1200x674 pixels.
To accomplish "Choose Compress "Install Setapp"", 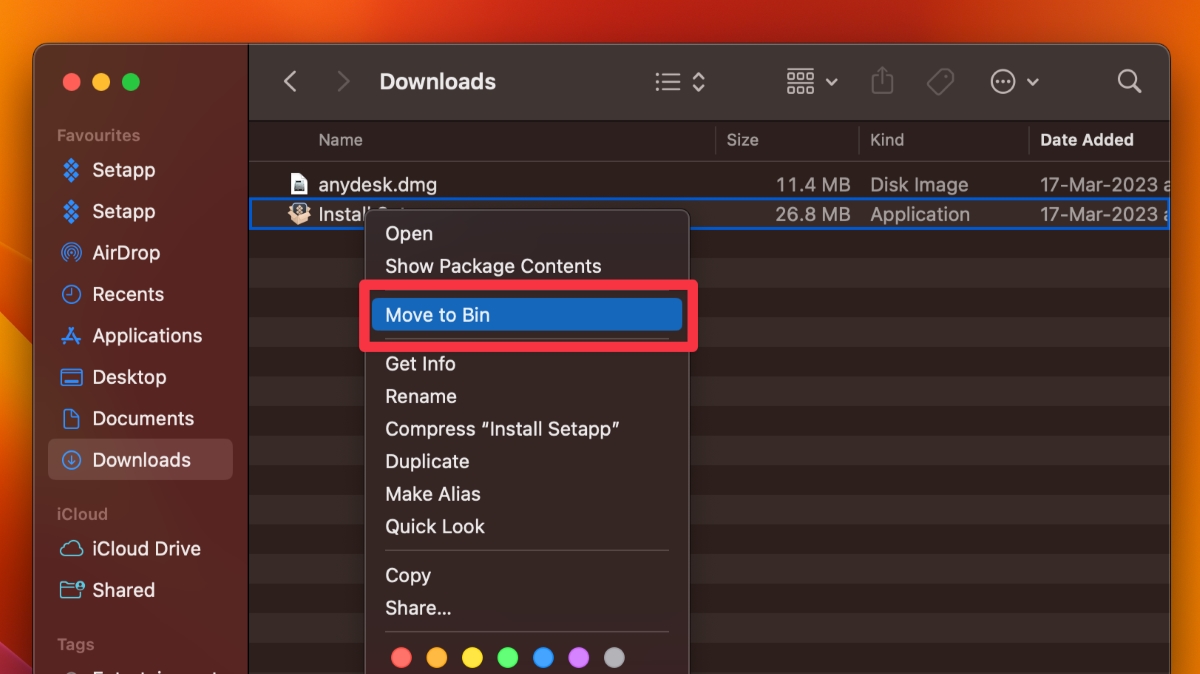I will point(502,428).
